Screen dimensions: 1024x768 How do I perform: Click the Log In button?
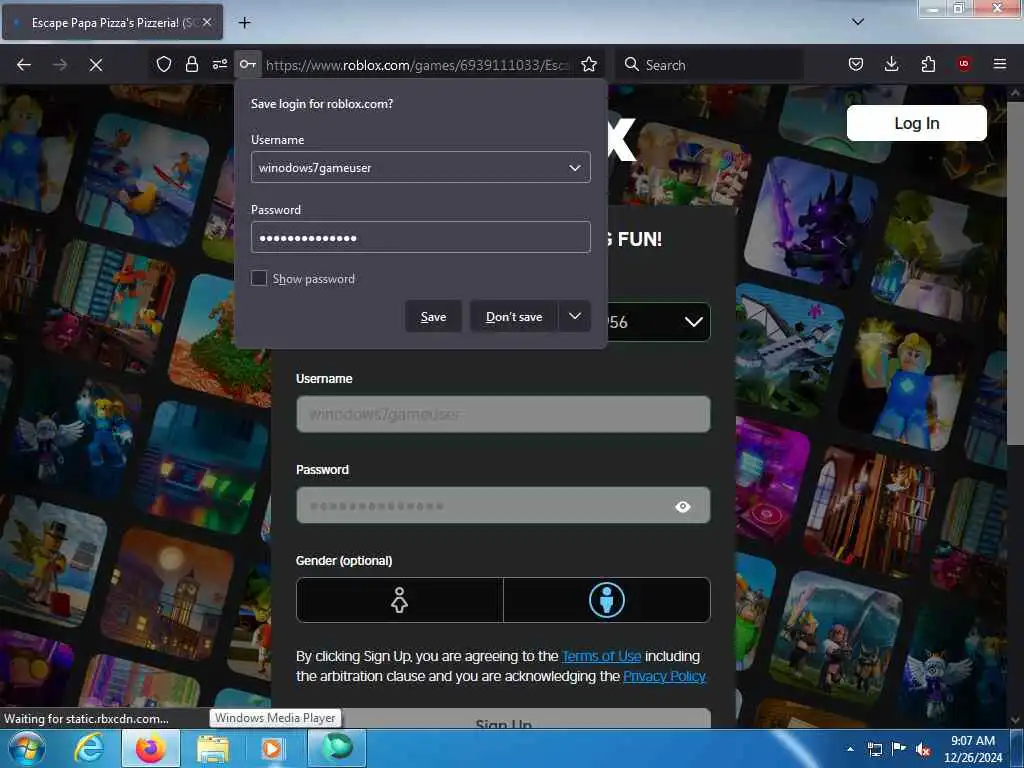tap(916, 123)
